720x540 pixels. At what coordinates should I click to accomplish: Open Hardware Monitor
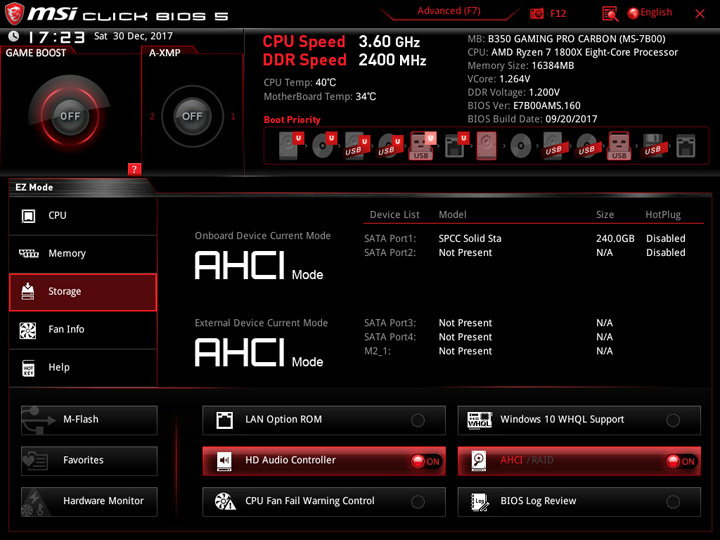click(89, 501)
